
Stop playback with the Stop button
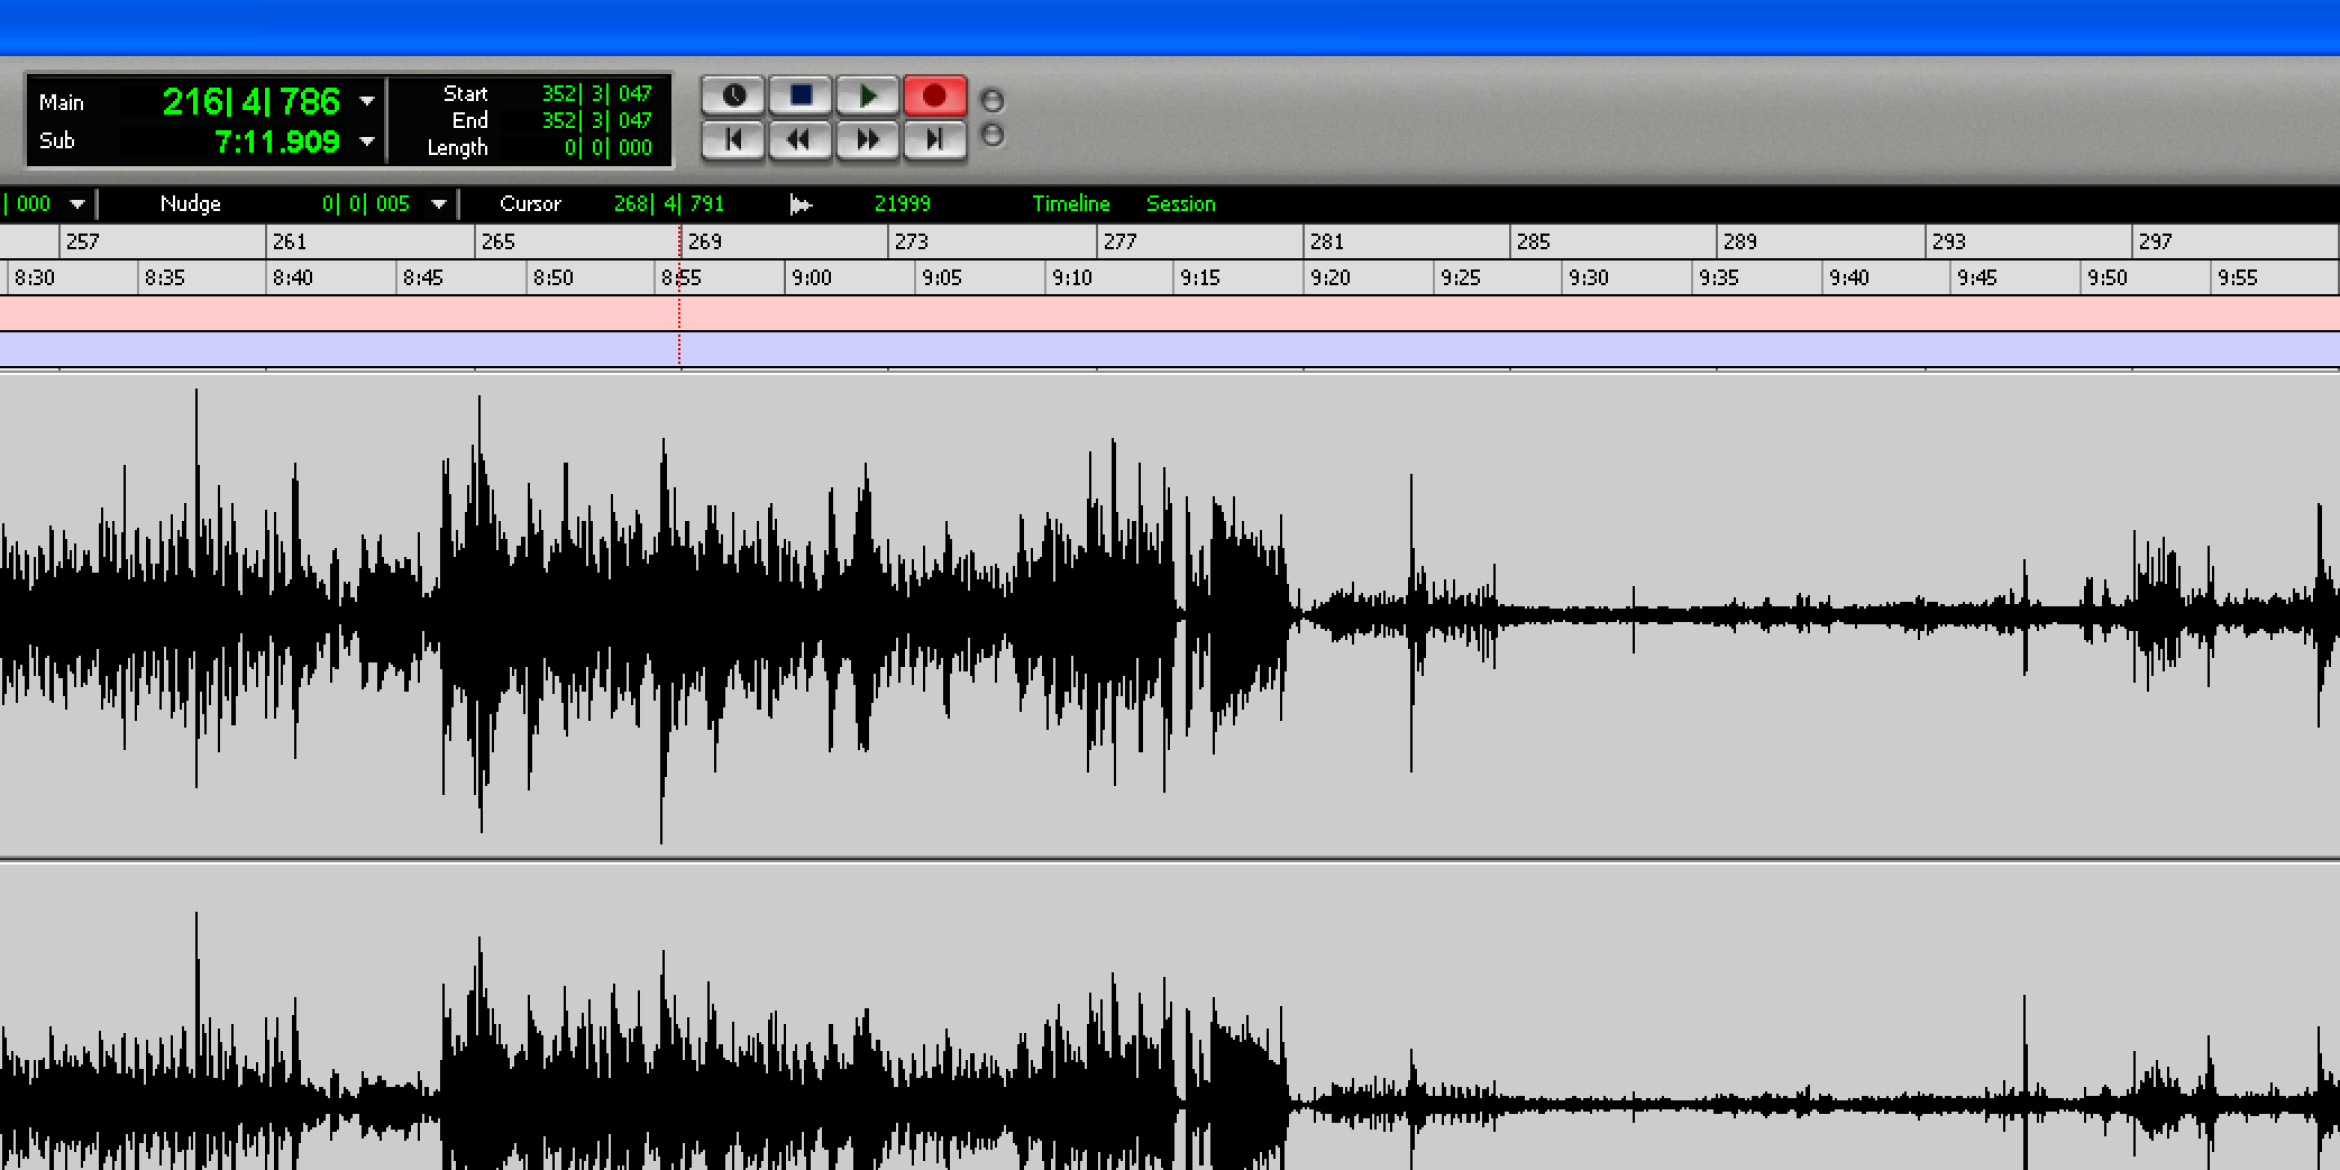point(801,96)
